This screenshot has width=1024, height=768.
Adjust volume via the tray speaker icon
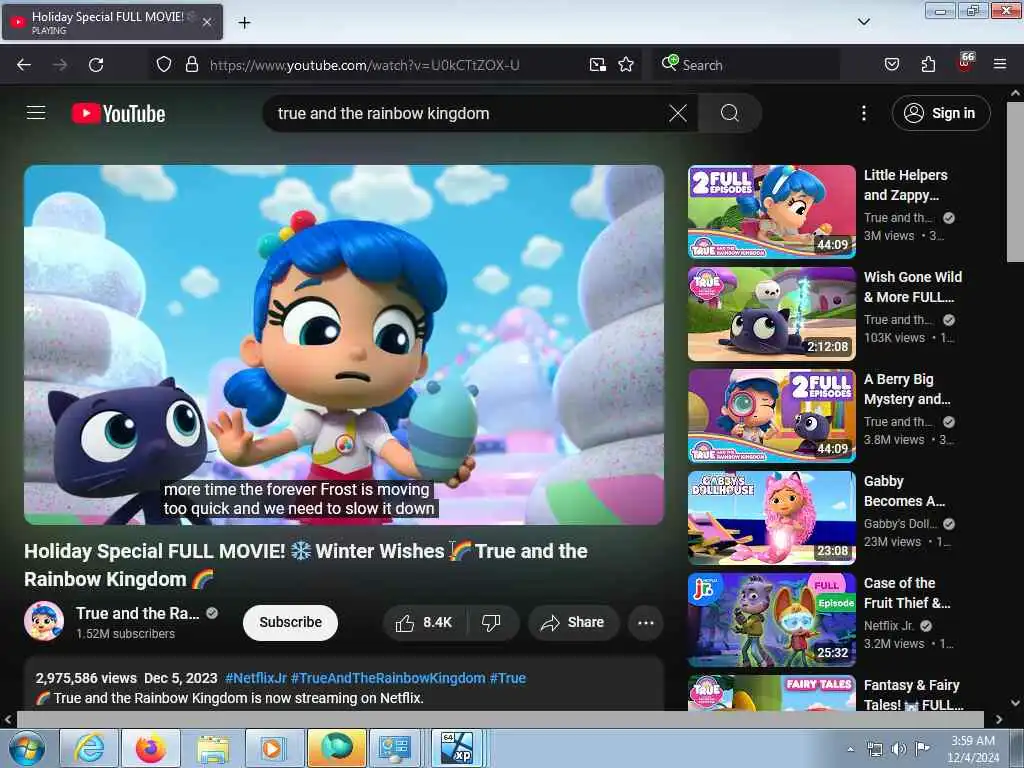(899, 749)
